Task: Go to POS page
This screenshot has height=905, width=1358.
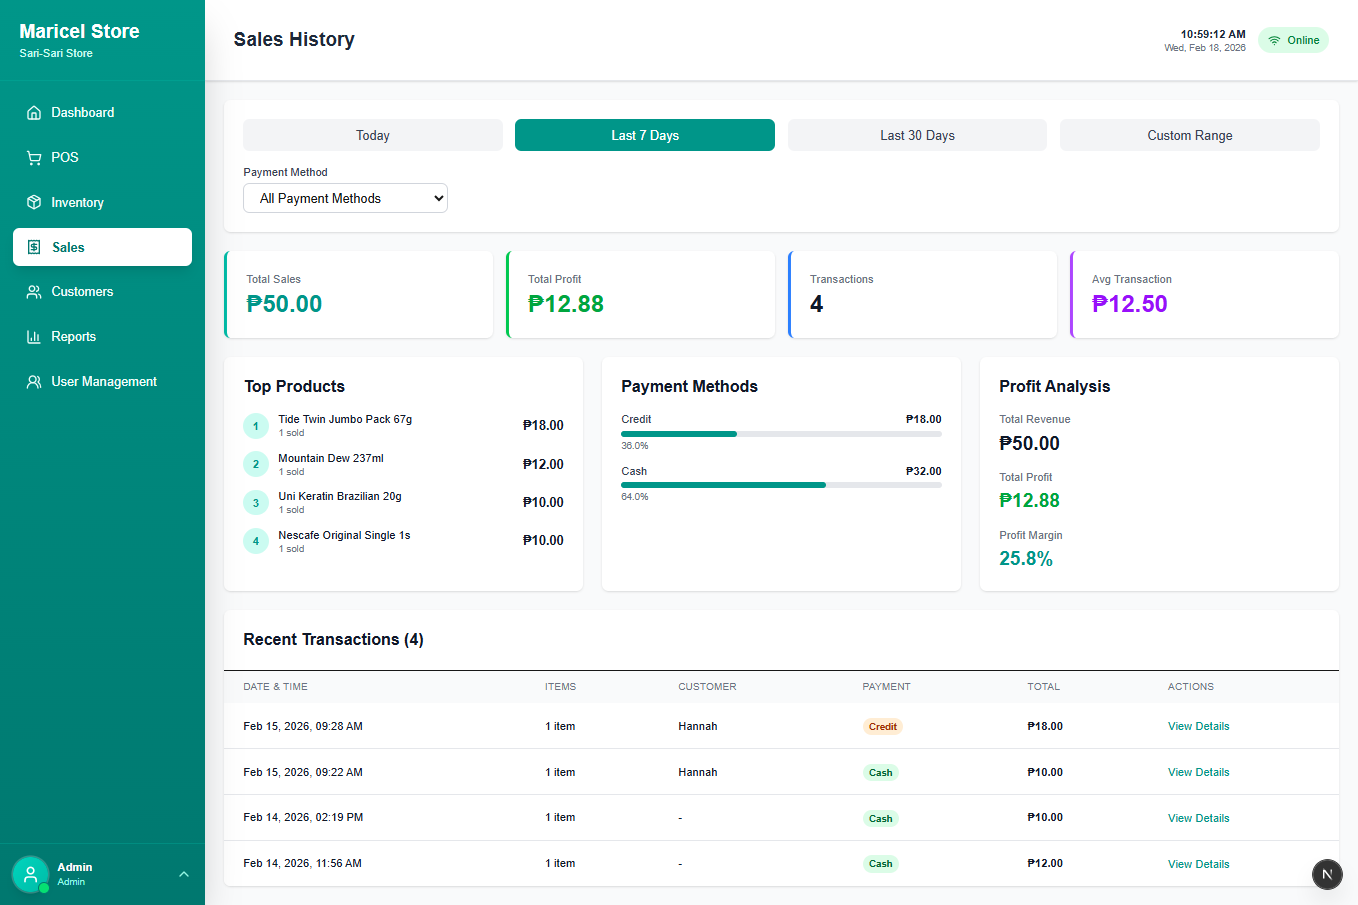Action: pos(102,158)
